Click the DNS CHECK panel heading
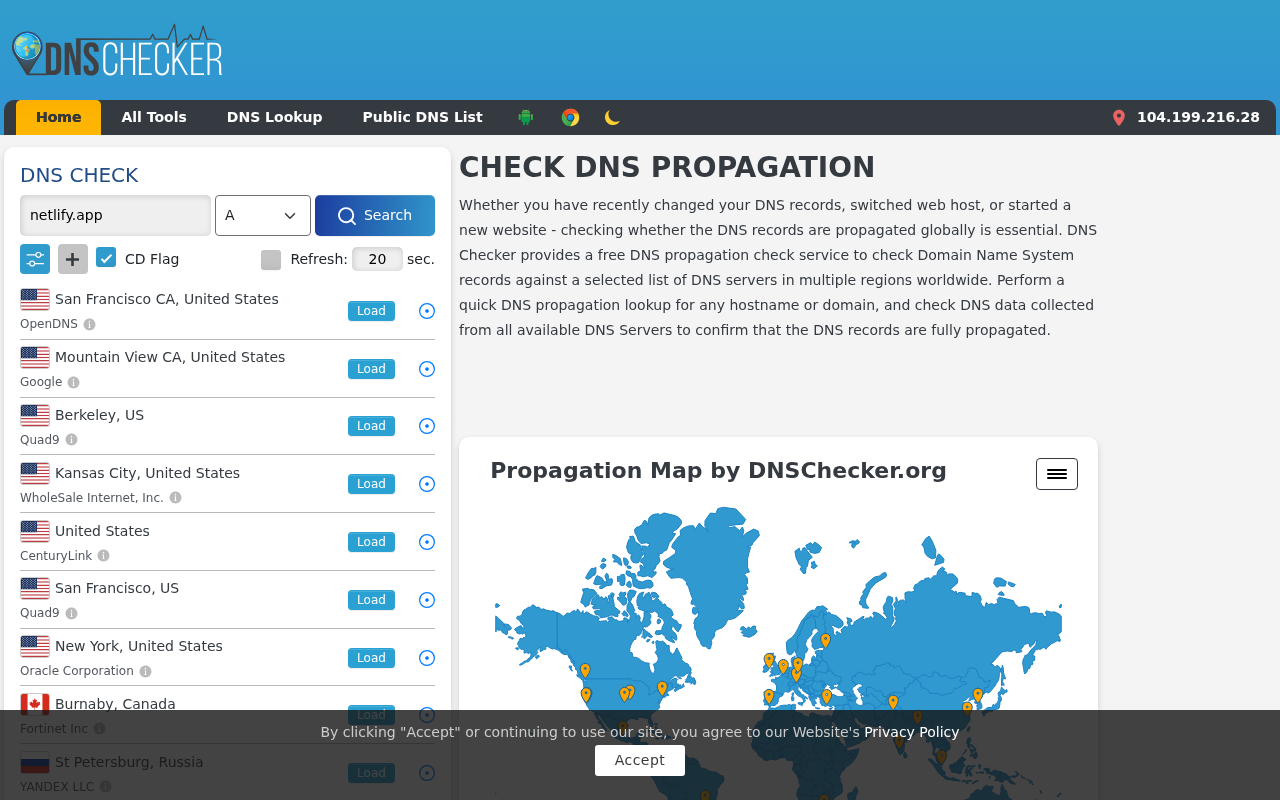 (x=79, y=175)
